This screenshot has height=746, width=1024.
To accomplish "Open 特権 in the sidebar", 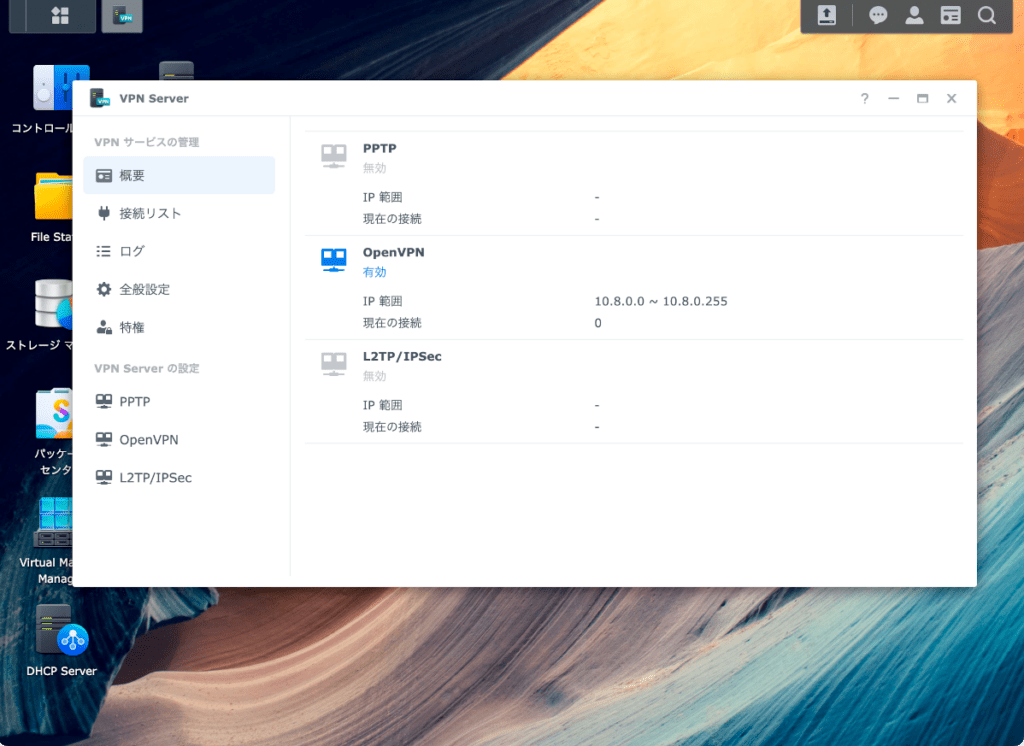I will (x=179, y=327).
